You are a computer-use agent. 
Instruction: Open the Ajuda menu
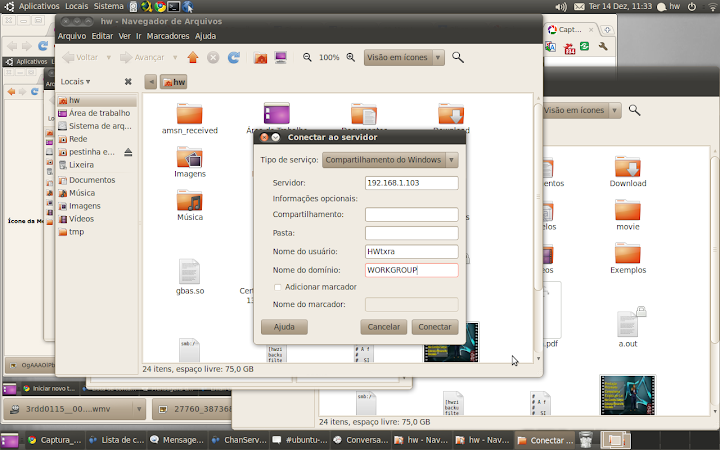click(205, 36)
